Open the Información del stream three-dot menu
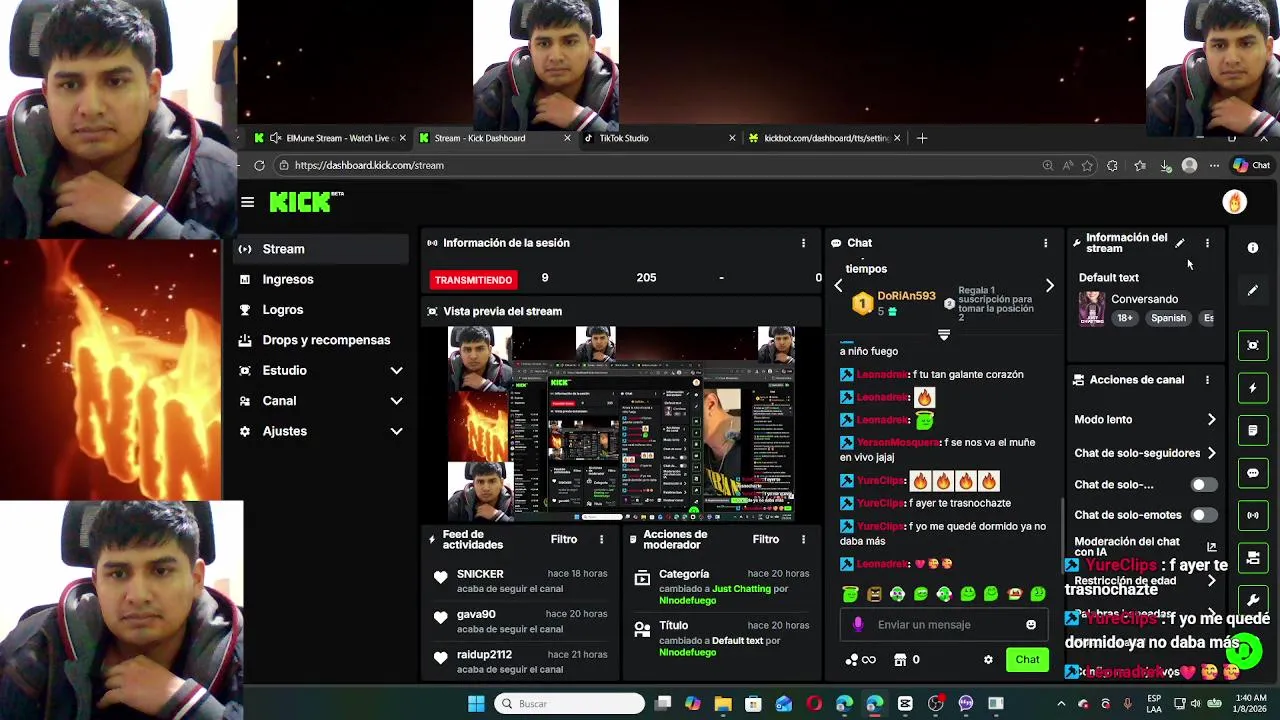 tap(1207, 243)
